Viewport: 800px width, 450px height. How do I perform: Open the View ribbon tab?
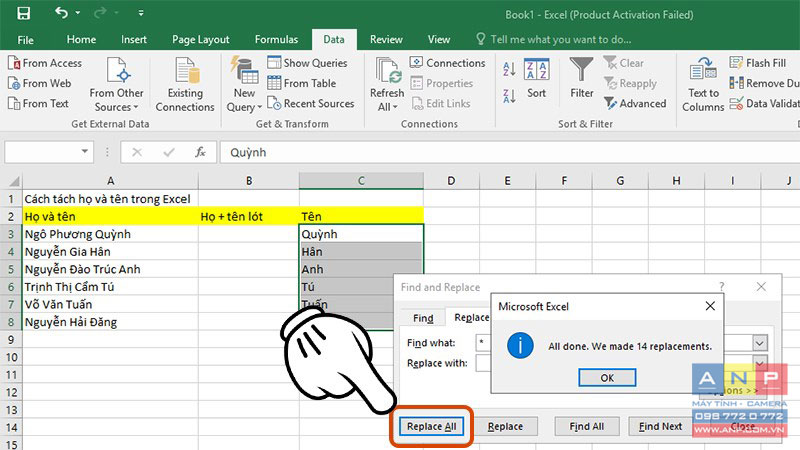click(439, 39)
